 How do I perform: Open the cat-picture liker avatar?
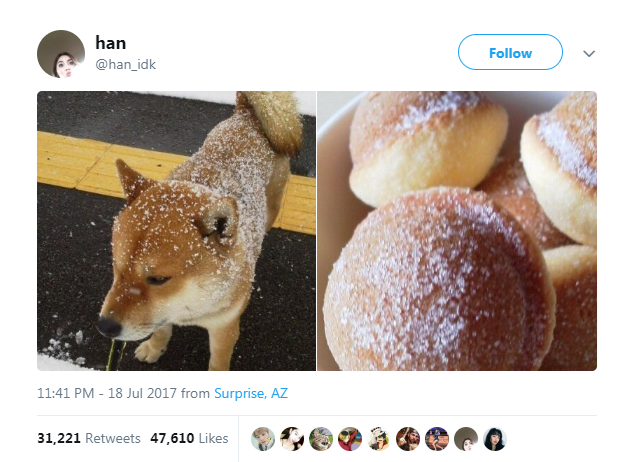click(x=321, y=439)
